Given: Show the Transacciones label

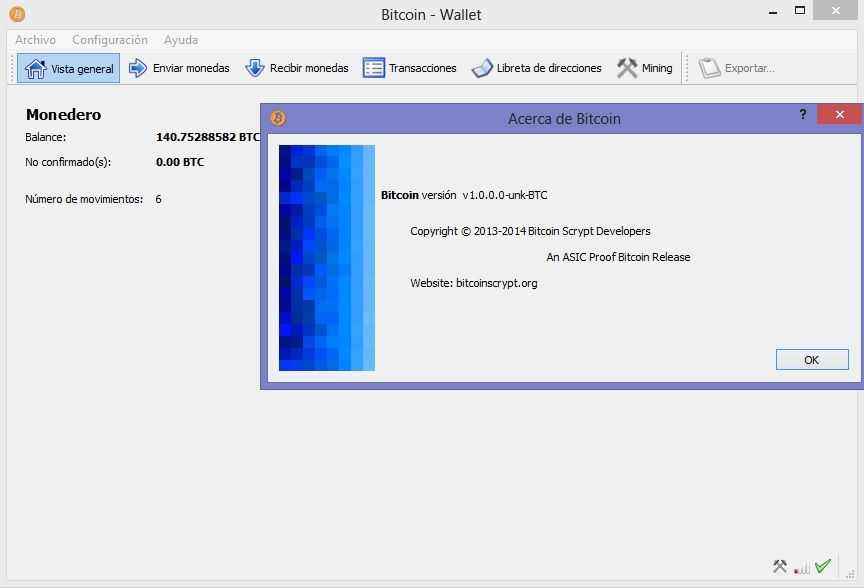Looking at the screenshot, I should click(x=423, y=68).
